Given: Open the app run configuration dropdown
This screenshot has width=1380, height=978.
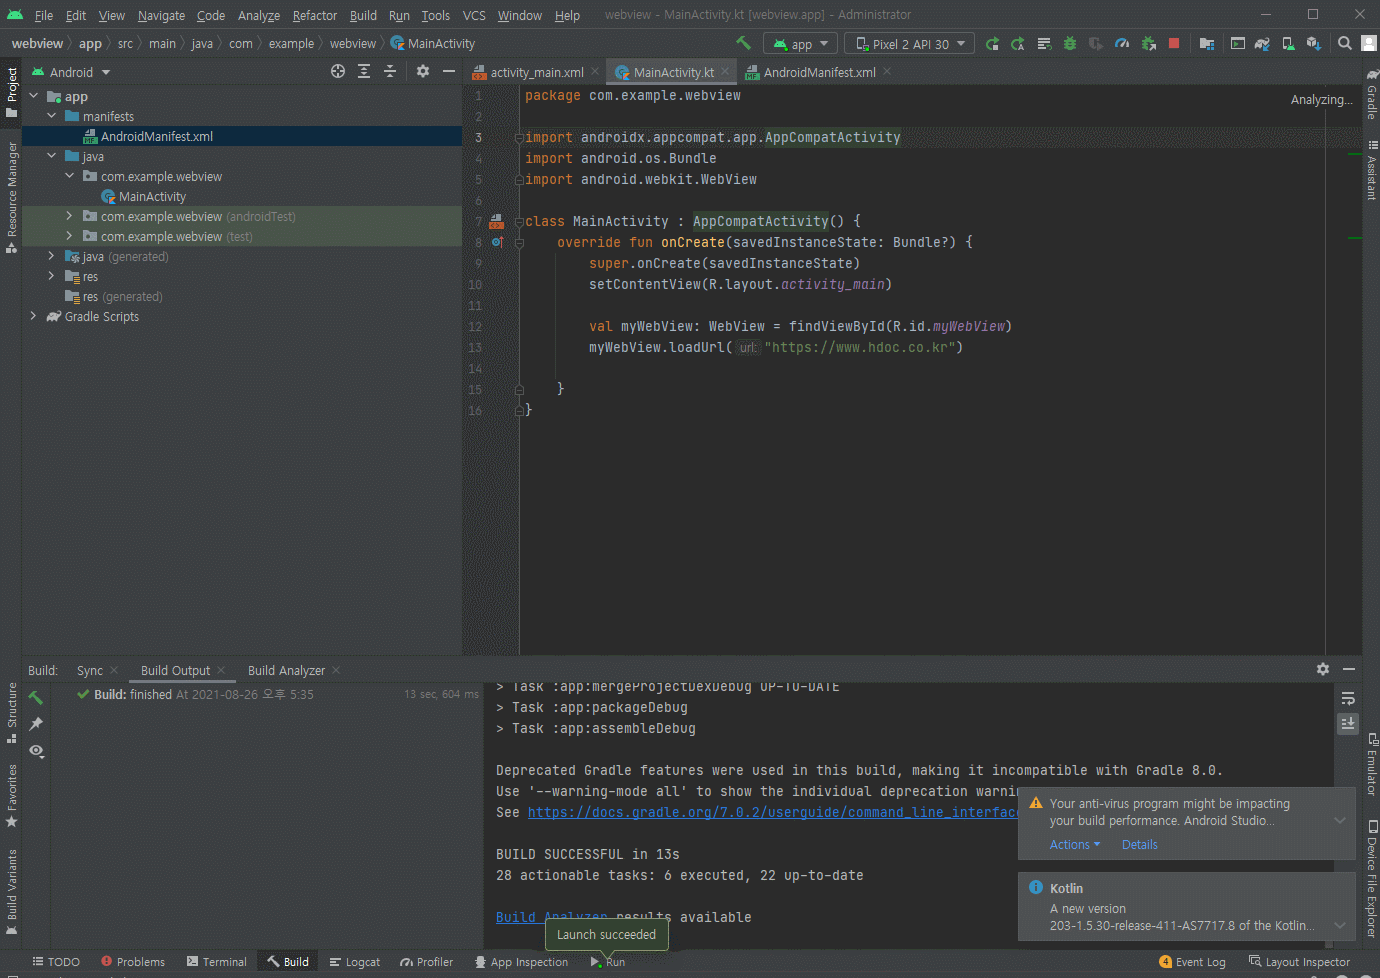Looking at the screenshot, I should (x=801, y=44).
